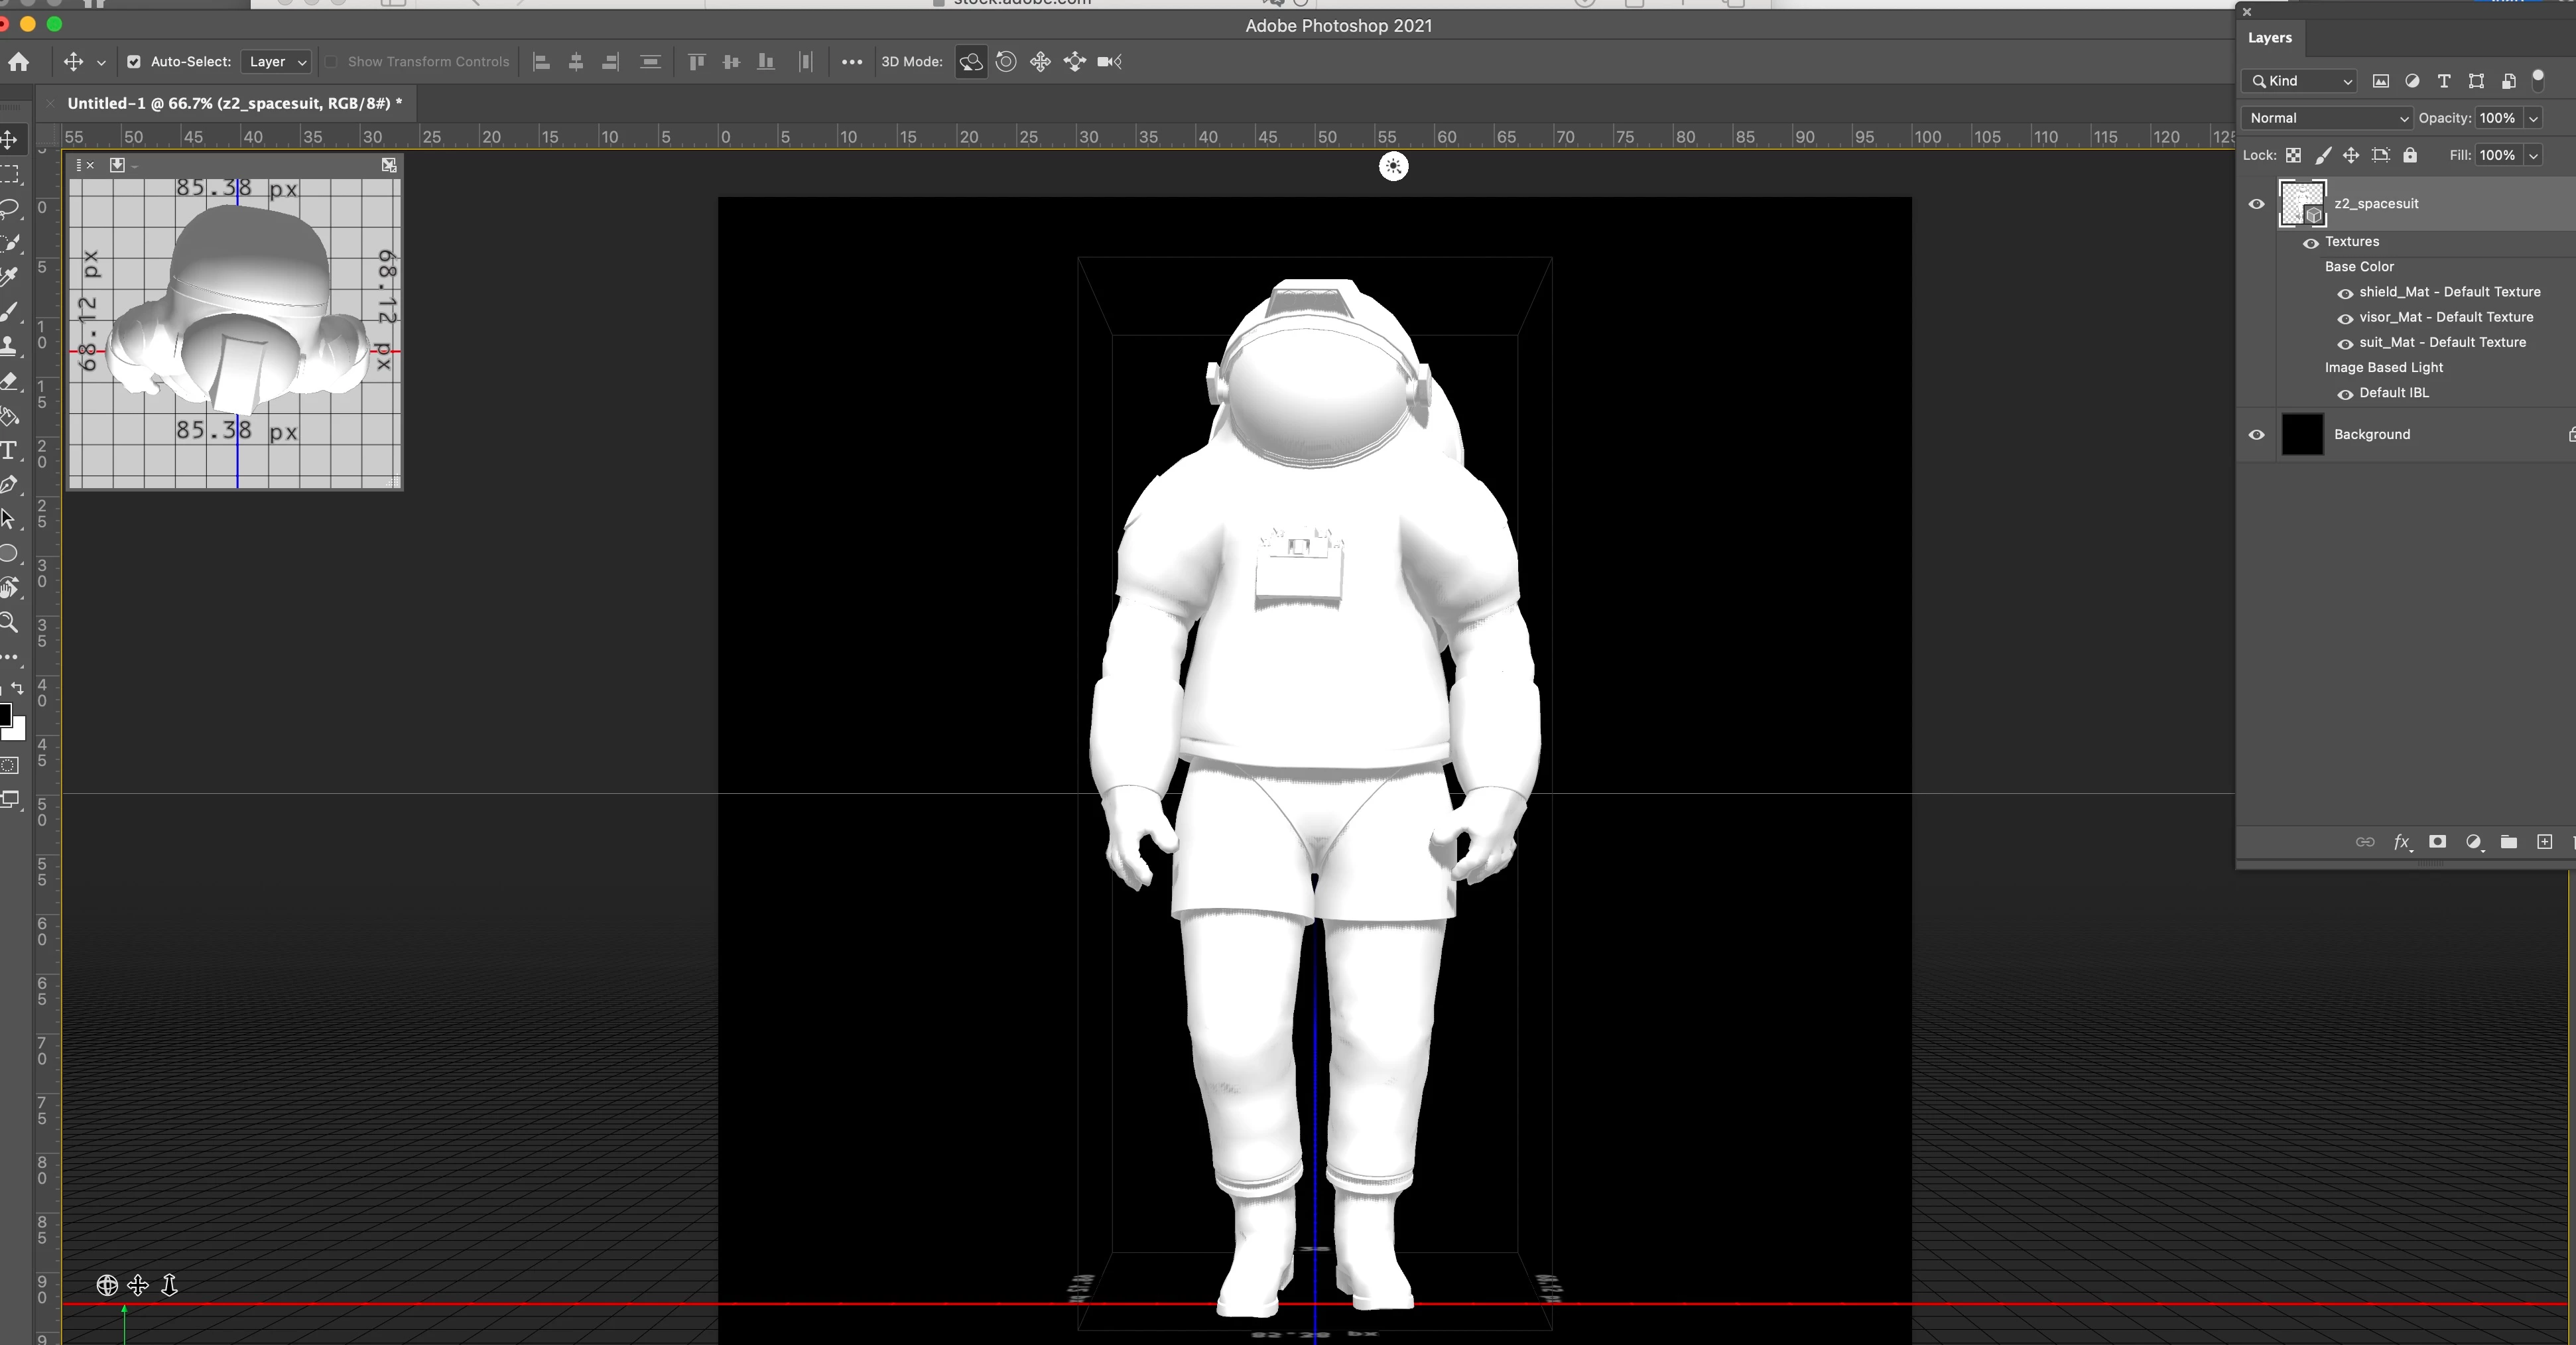Select the z2_spacesuit layer thumbnail

2301,204
